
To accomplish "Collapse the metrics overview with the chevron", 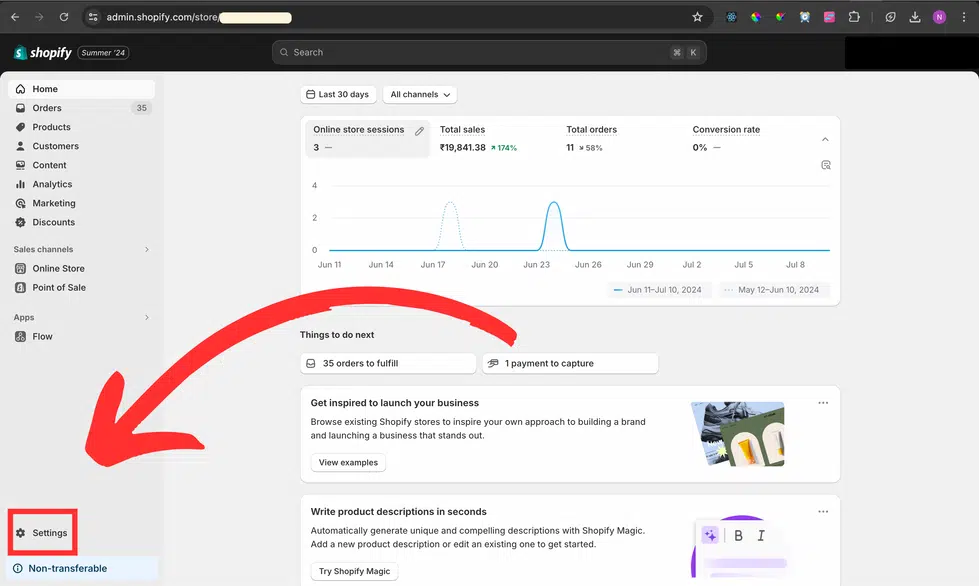I will [826, 141].
